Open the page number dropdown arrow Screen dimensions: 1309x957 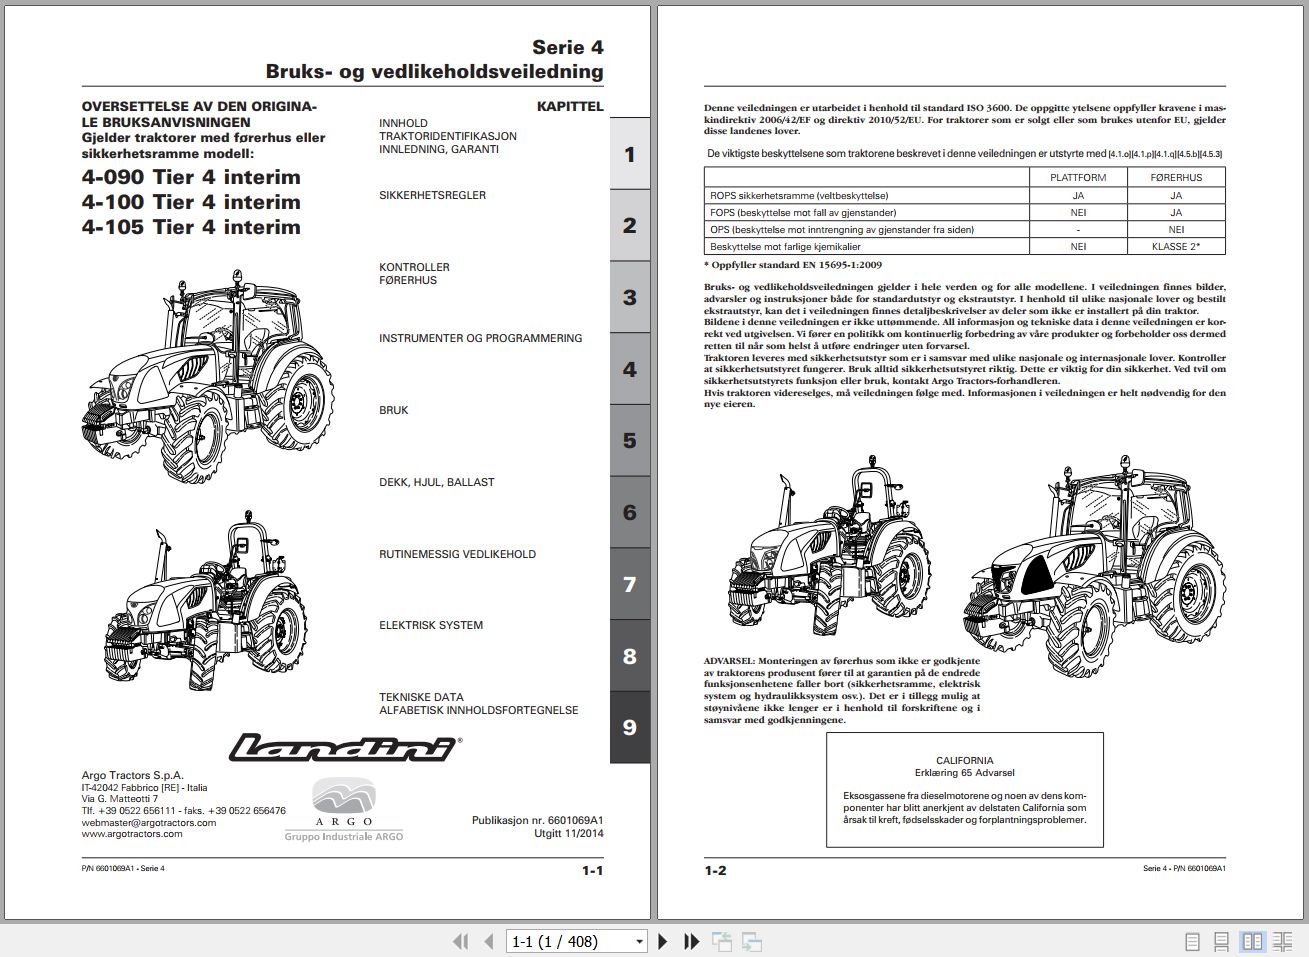point(640,942)
